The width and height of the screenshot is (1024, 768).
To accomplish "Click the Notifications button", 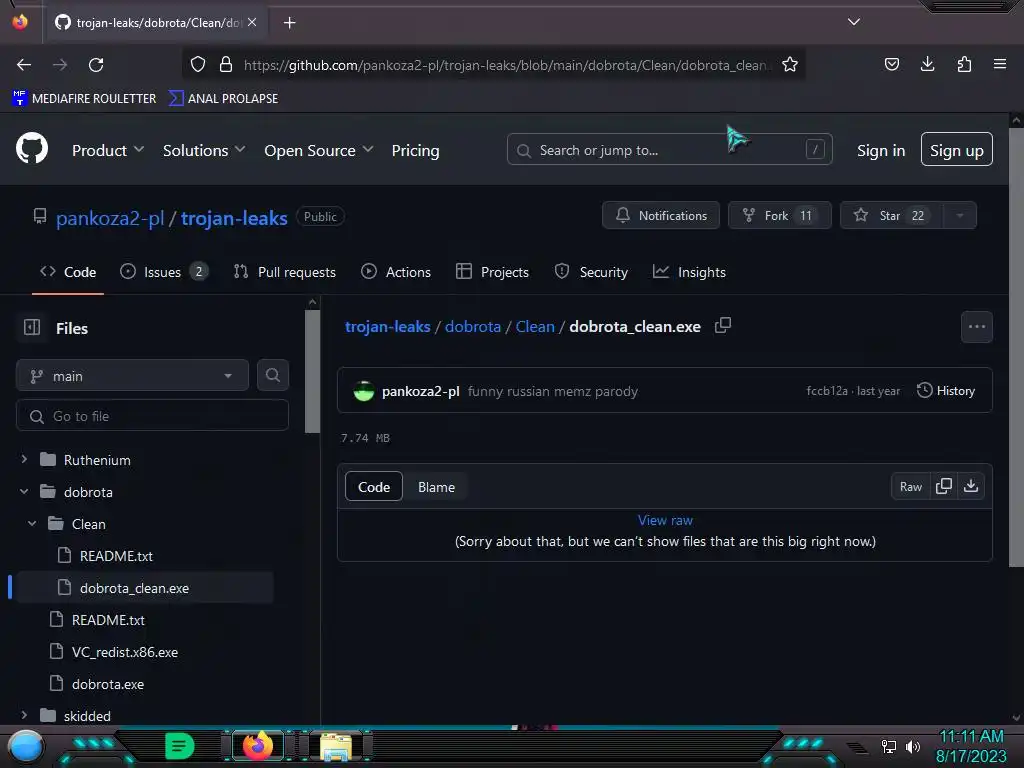I will pos(661,216).
